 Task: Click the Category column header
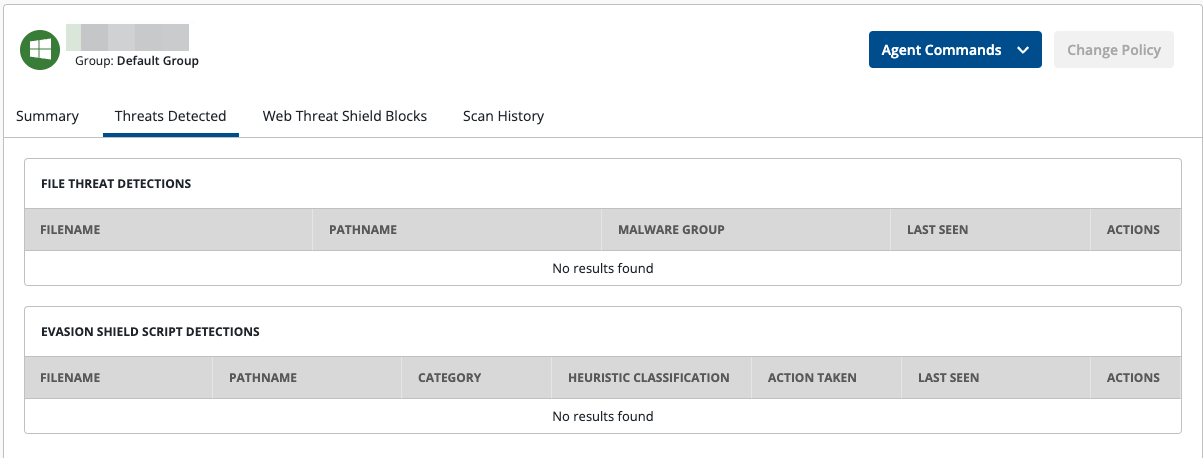pyautogui.click(x=449, y=378)
